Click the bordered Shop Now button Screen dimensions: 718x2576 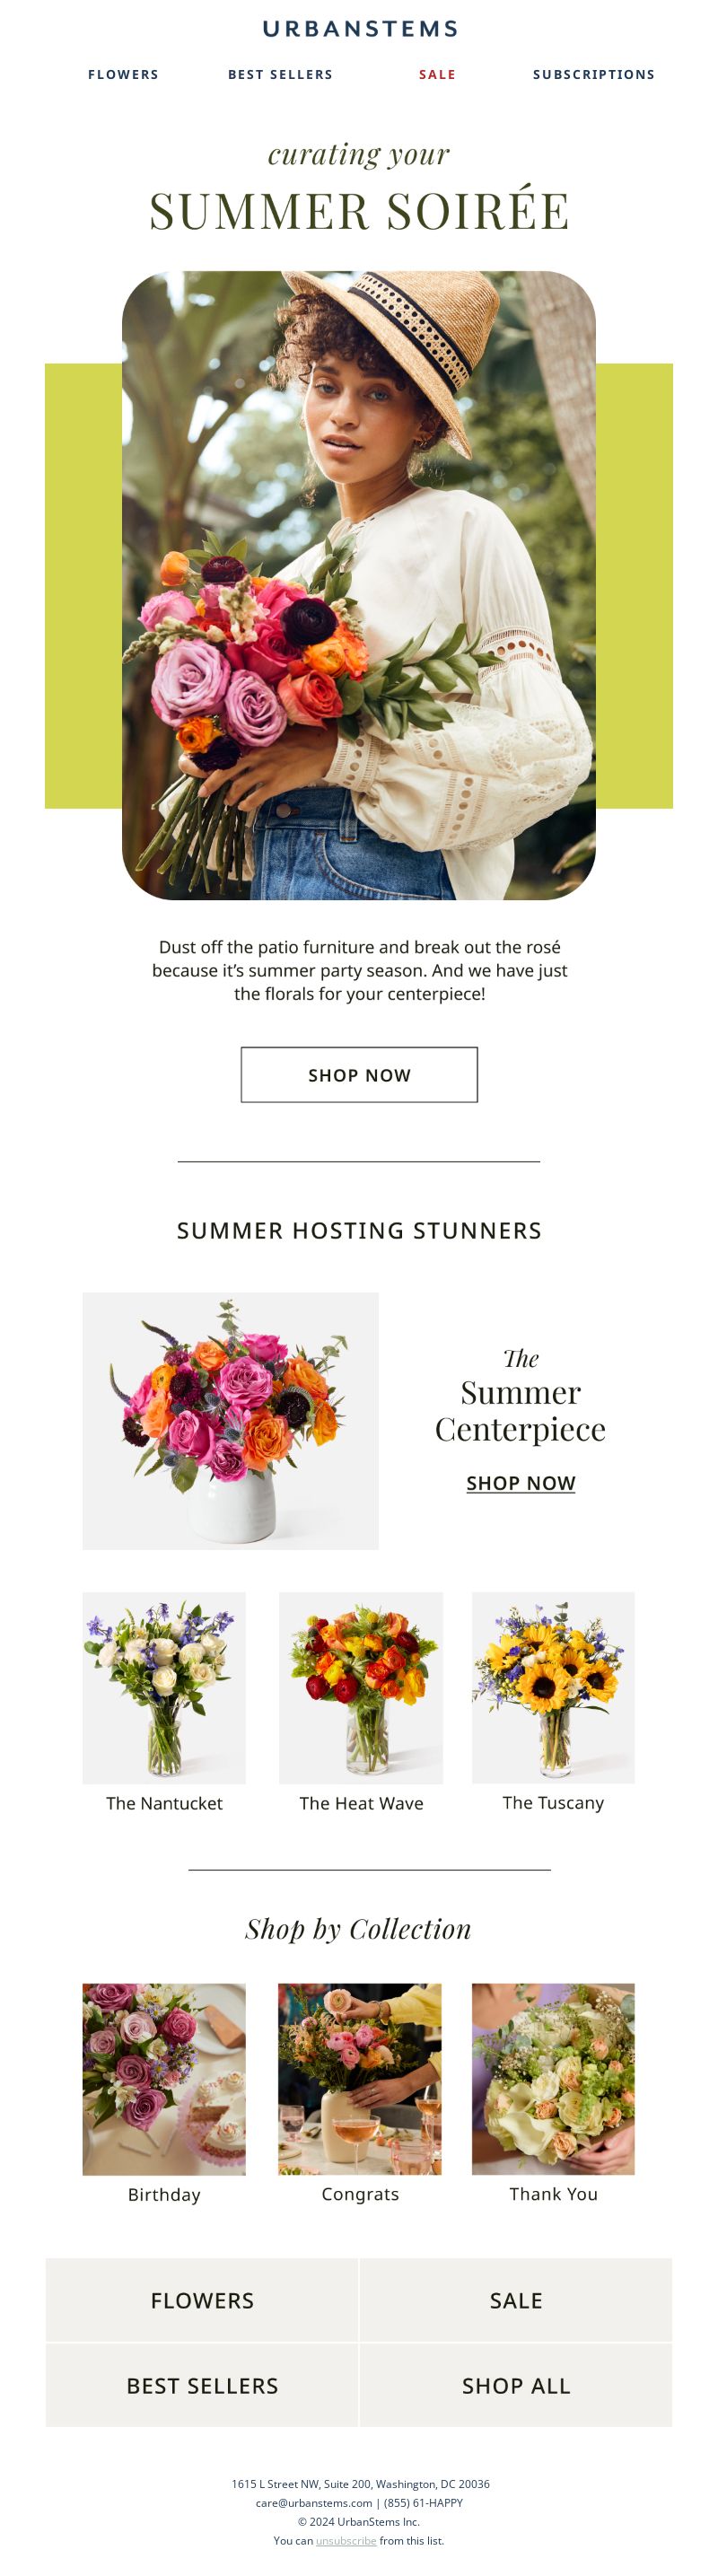[x=359, y=1075]
